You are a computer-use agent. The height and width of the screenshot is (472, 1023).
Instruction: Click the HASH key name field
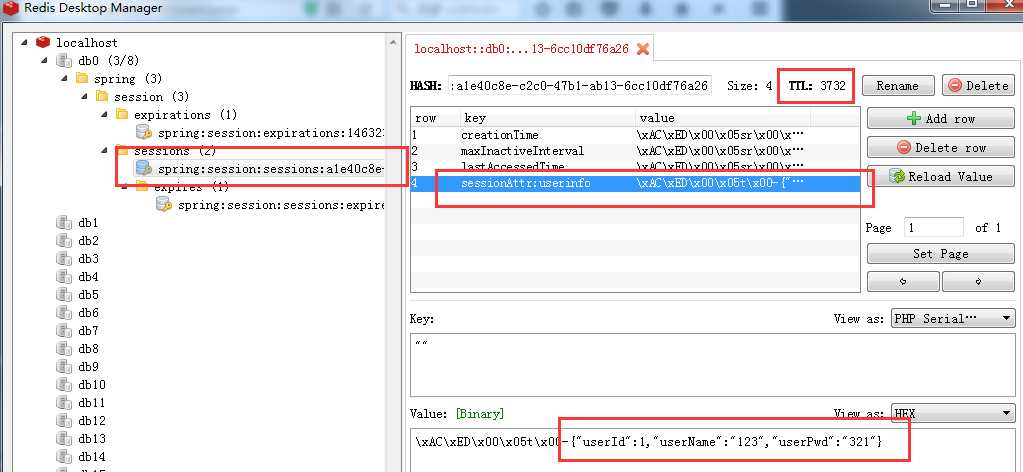click(580, 86)
